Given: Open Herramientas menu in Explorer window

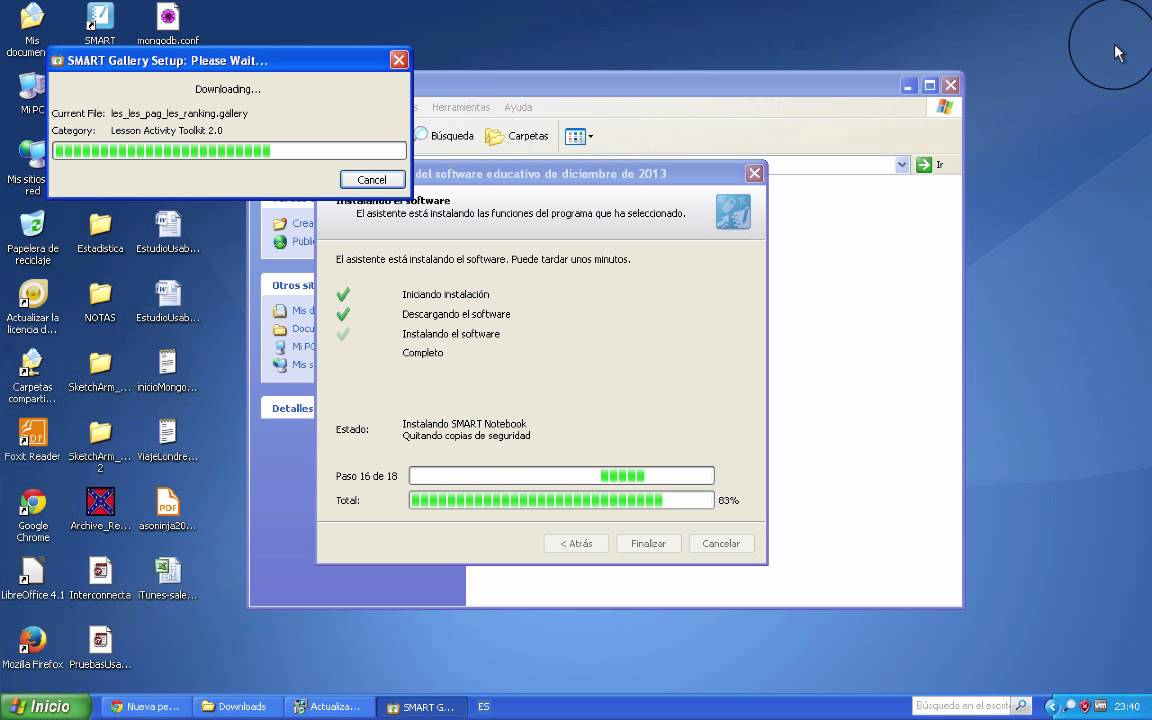Looking at the screenshot, I should [x=461, y=107].
